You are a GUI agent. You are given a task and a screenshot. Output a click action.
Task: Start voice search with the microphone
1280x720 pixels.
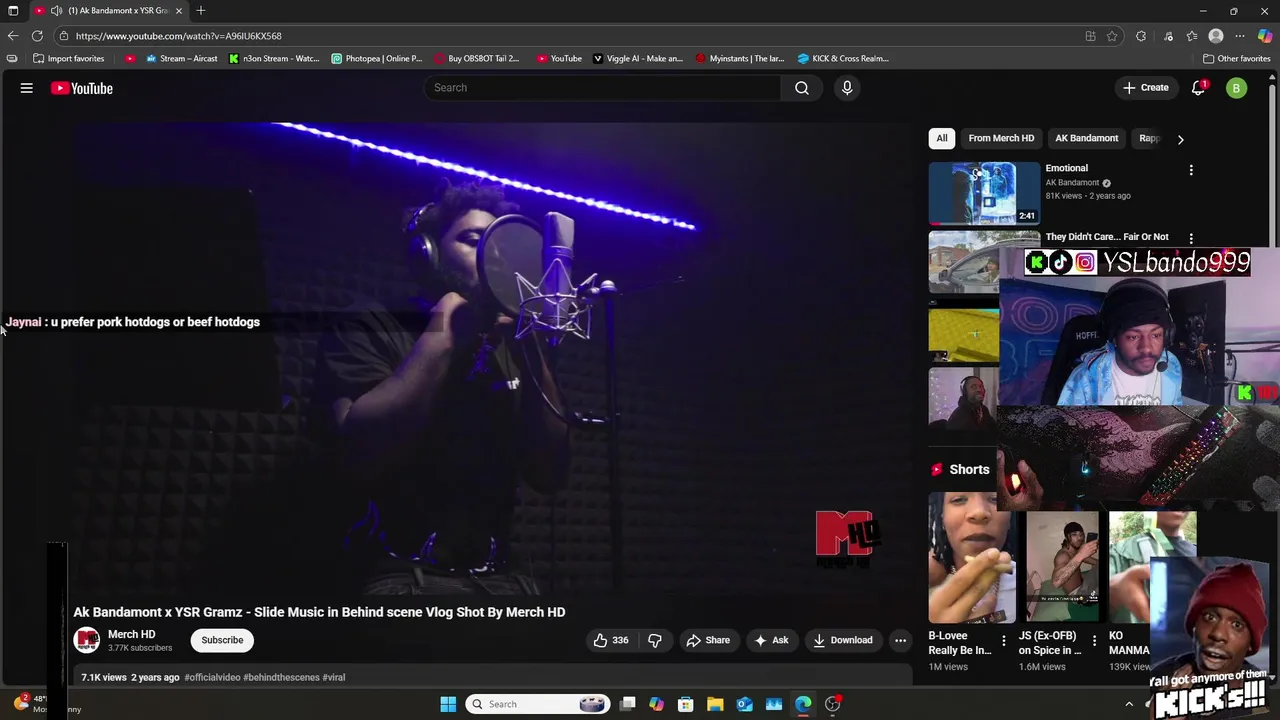click(x=847, y=88)
